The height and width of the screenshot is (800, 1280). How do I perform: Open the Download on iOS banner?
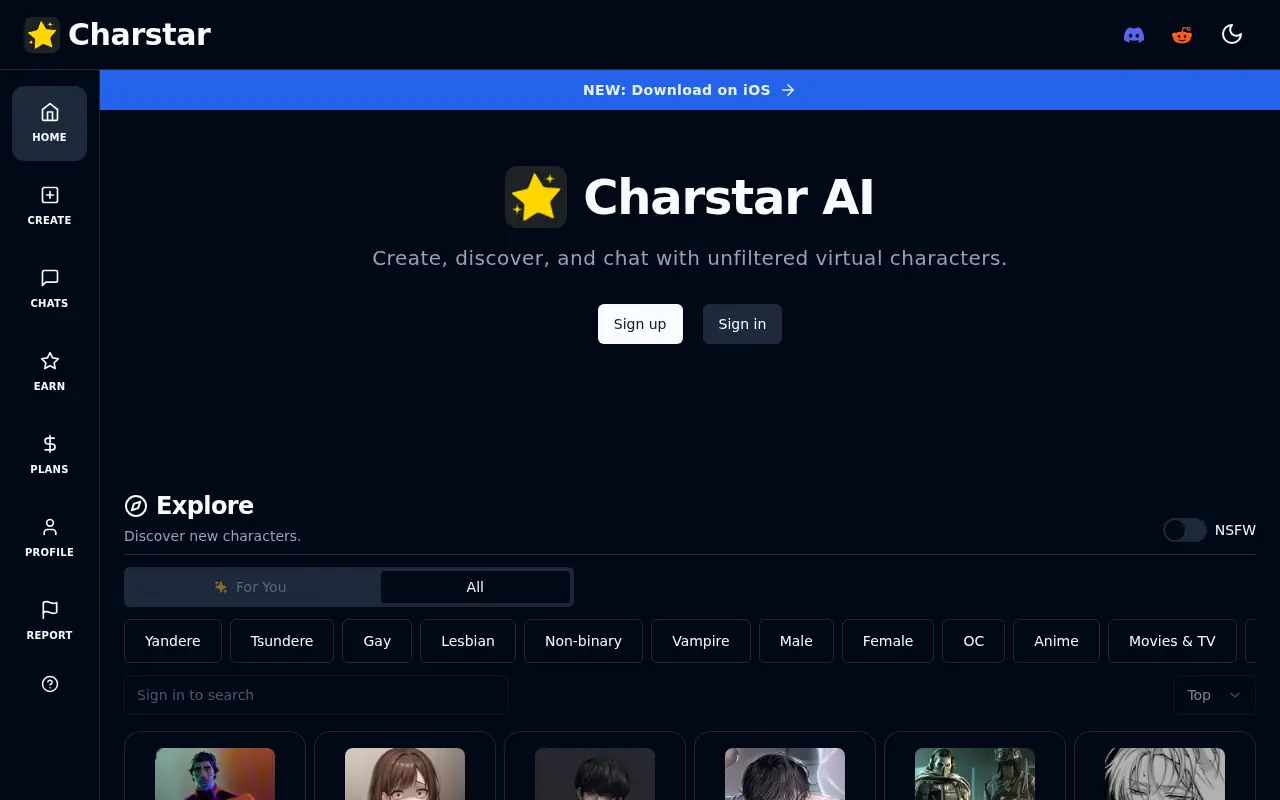click(x=689, y=90)
